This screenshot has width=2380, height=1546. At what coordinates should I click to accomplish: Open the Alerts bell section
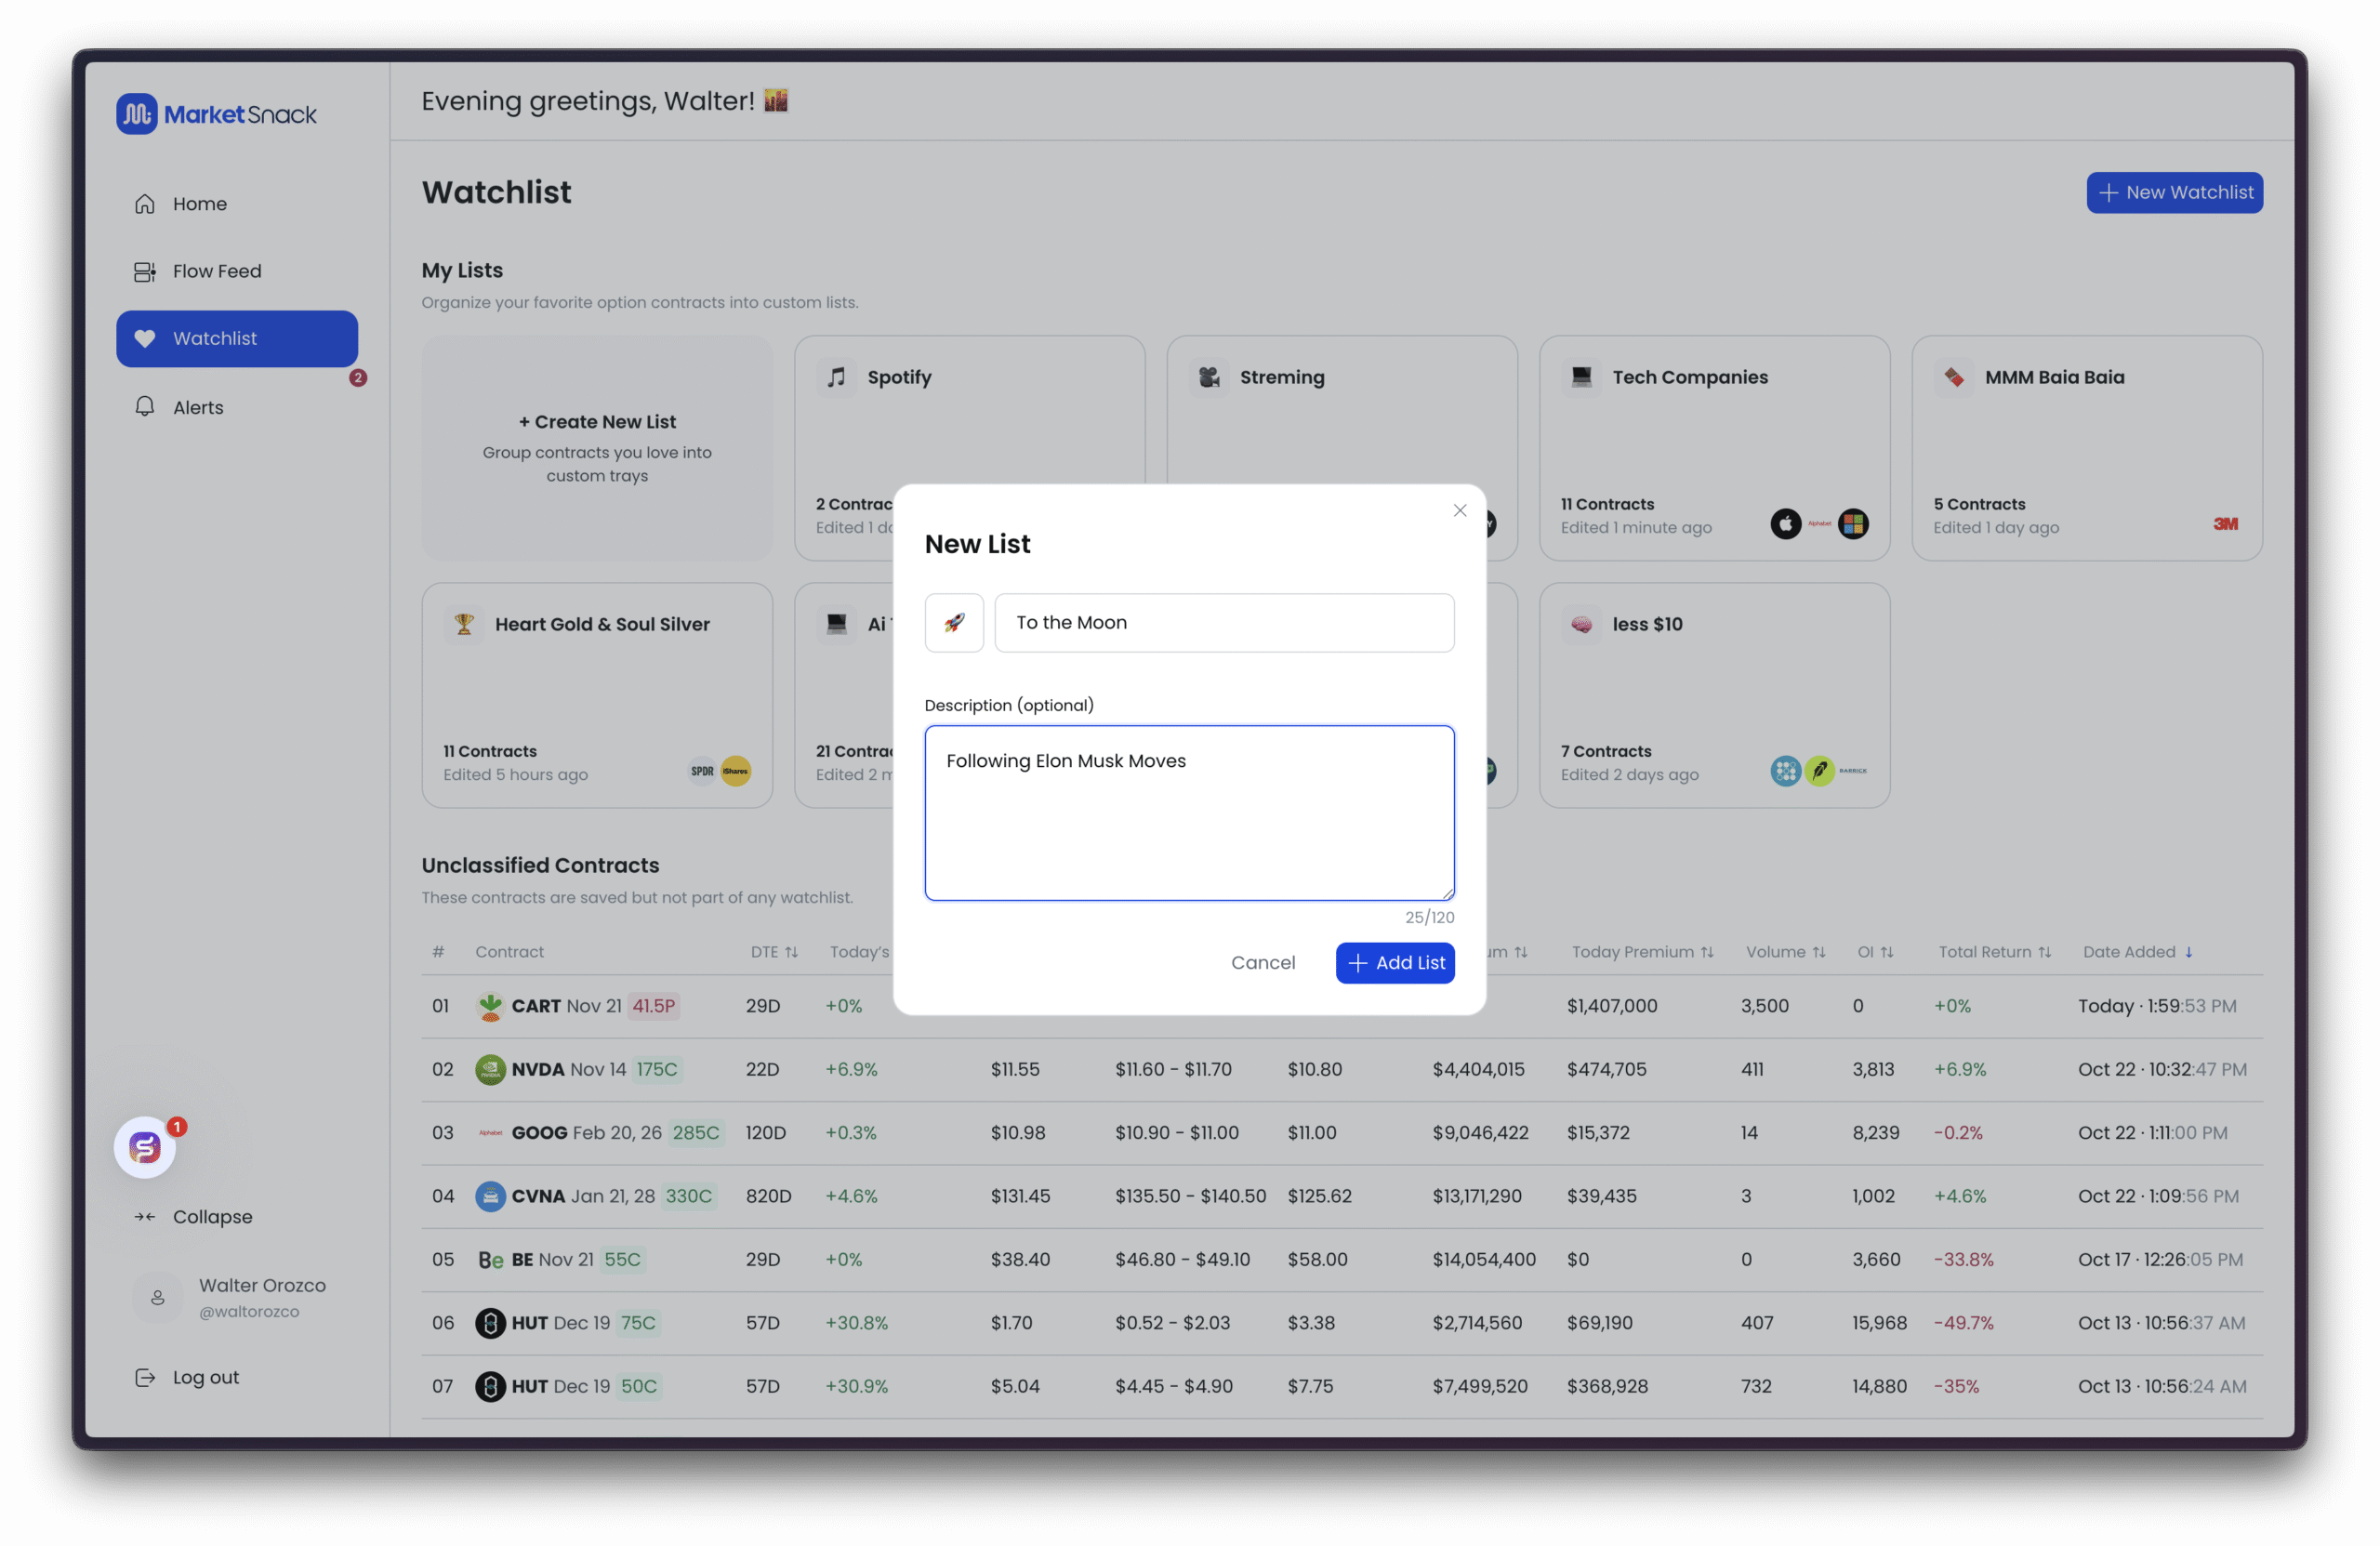point(197,407)
